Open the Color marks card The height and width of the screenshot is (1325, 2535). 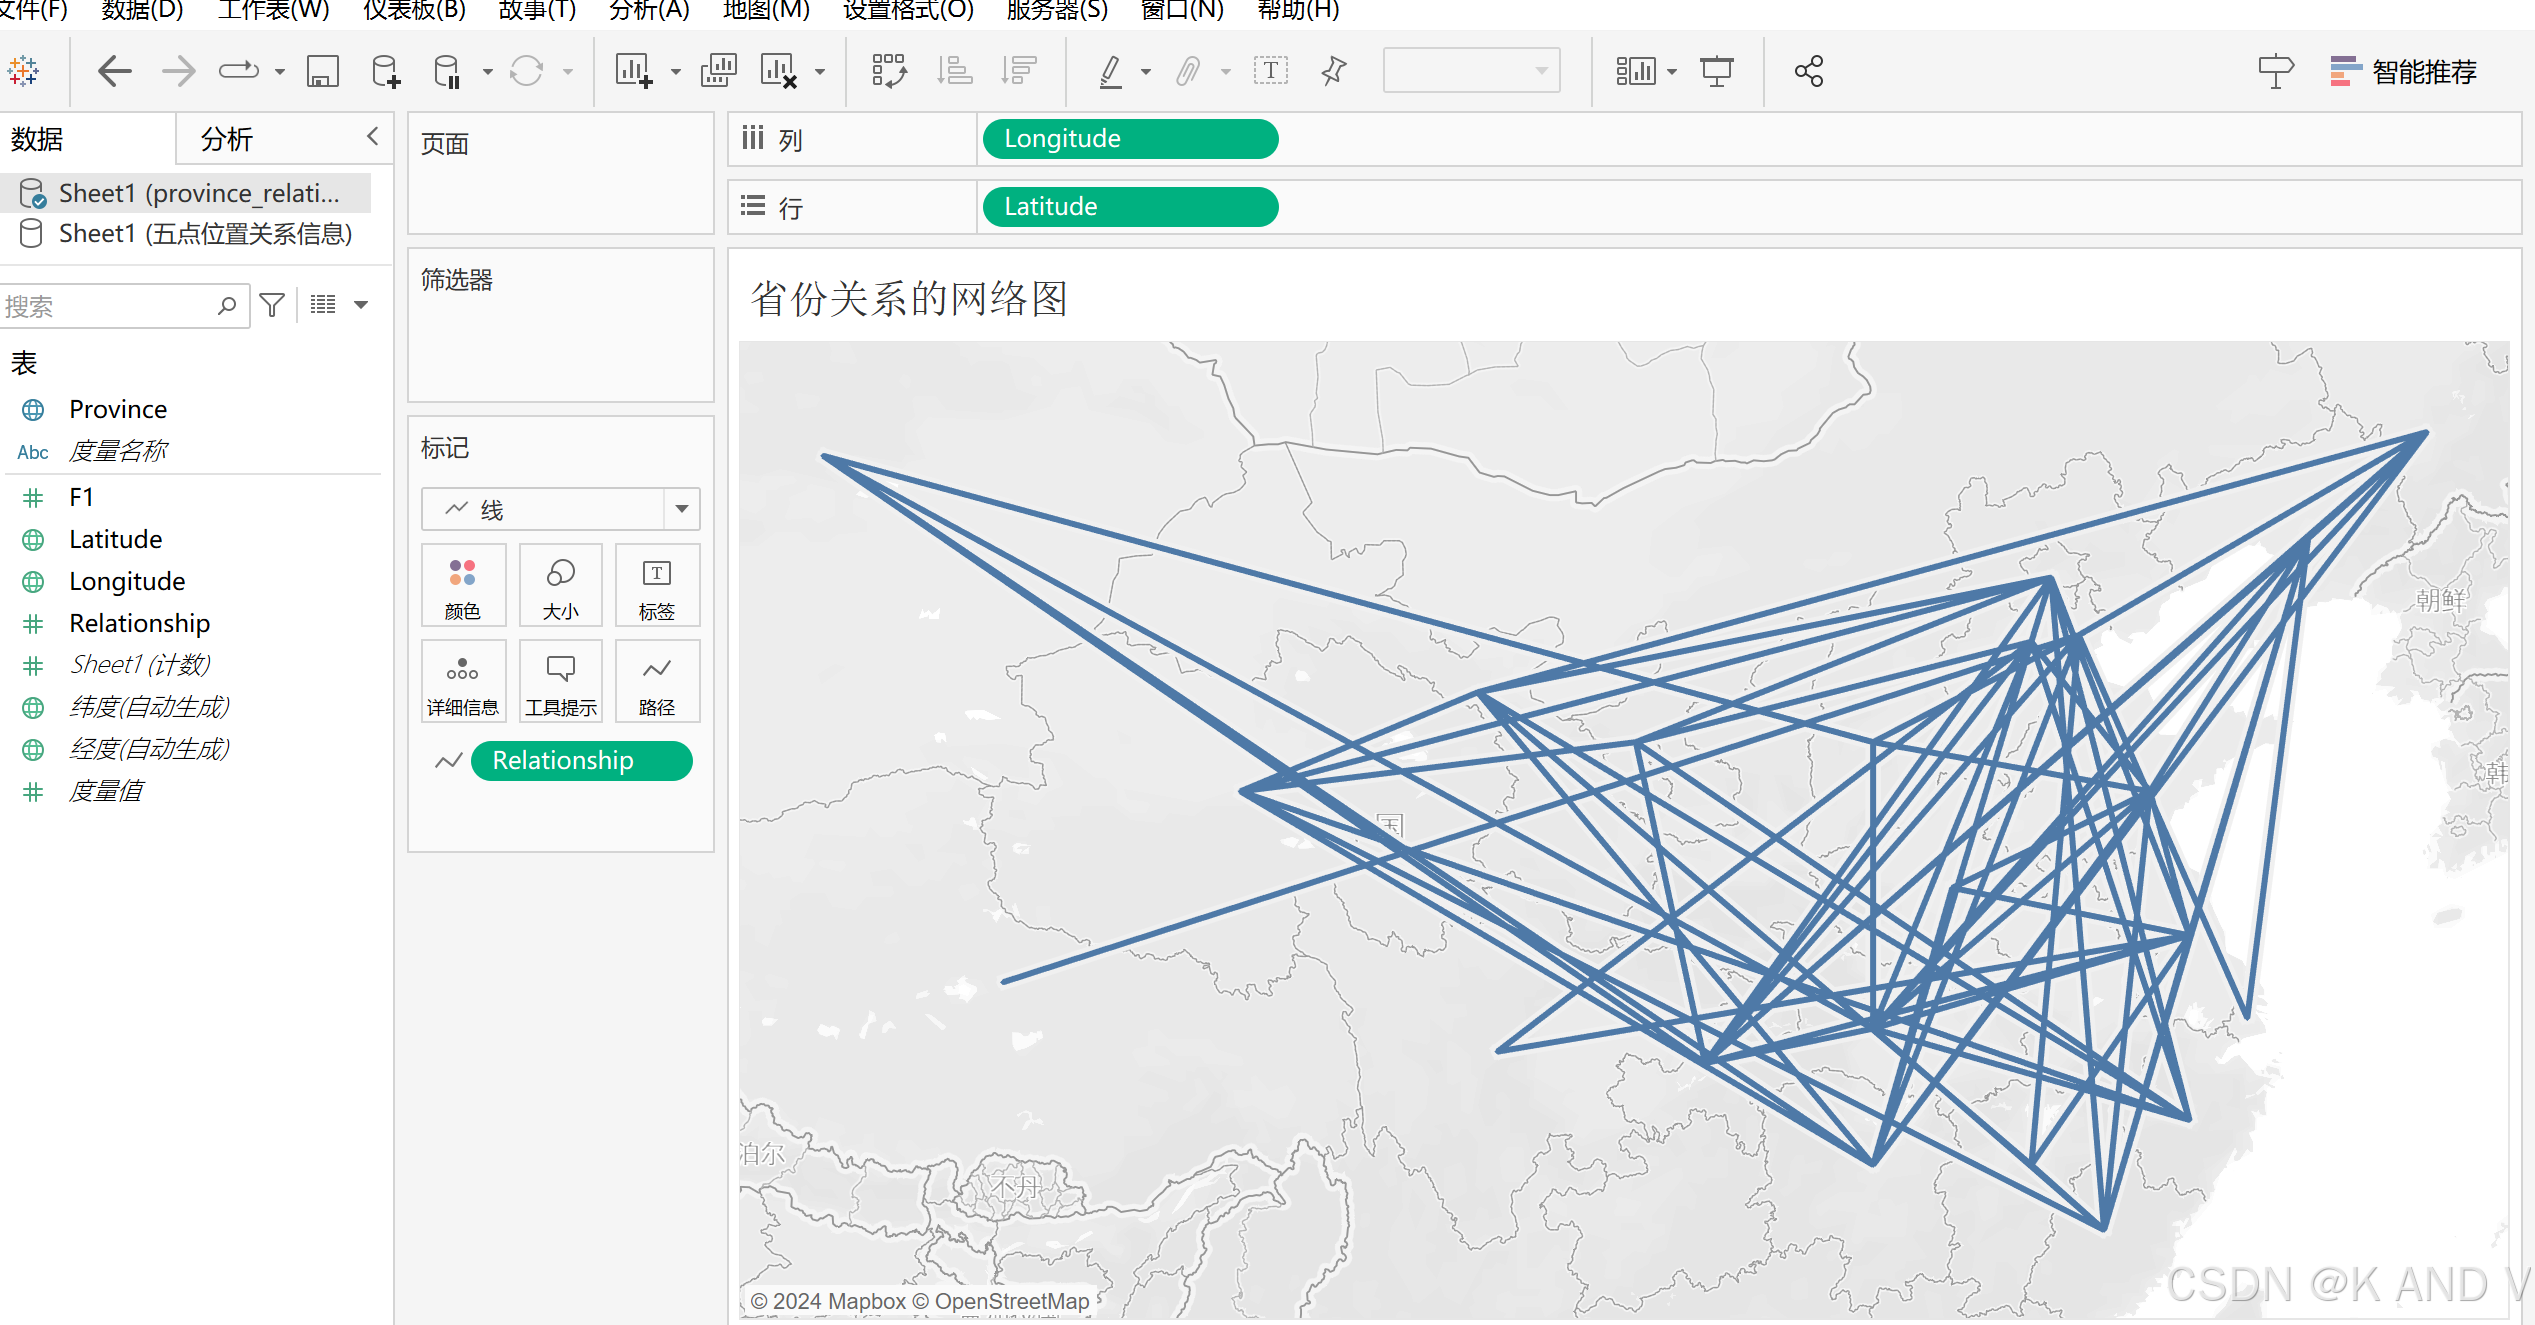pos(462,585)
